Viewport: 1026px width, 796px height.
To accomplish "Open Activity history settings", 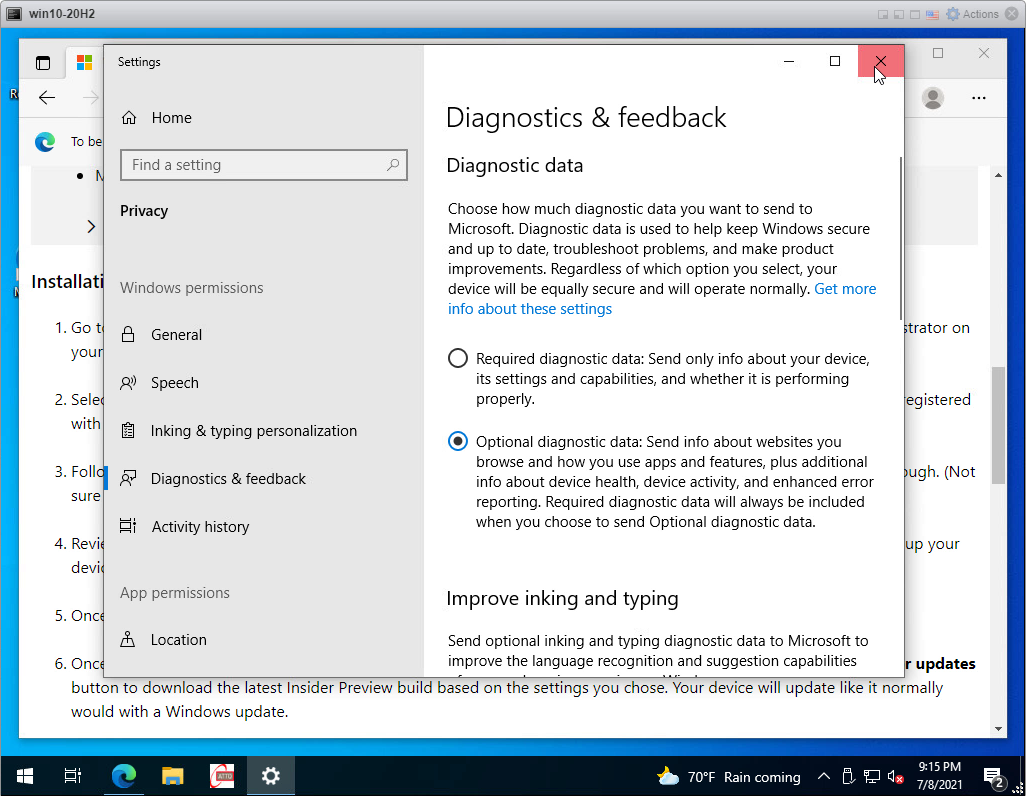I will click(185, 527).
